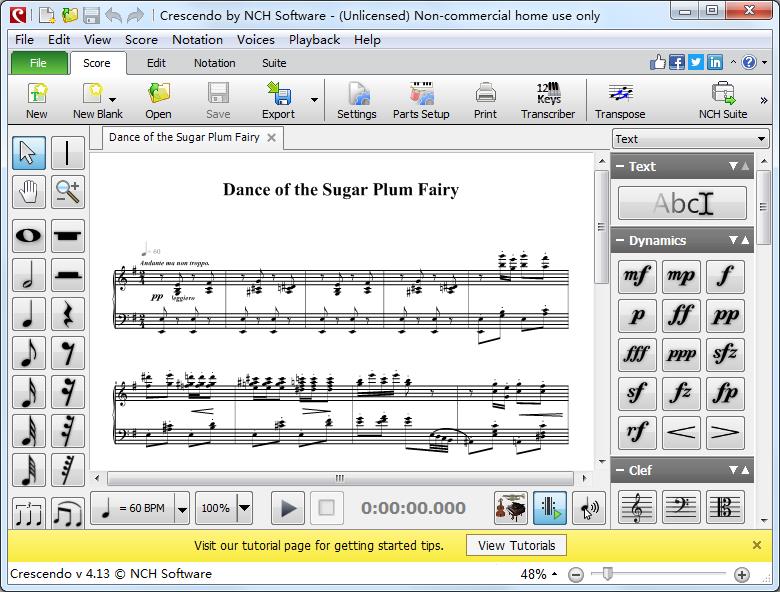Expand the 100% zoom dropdown
The height and width of the screenshot is (592, 780).
tap(243, 508)
